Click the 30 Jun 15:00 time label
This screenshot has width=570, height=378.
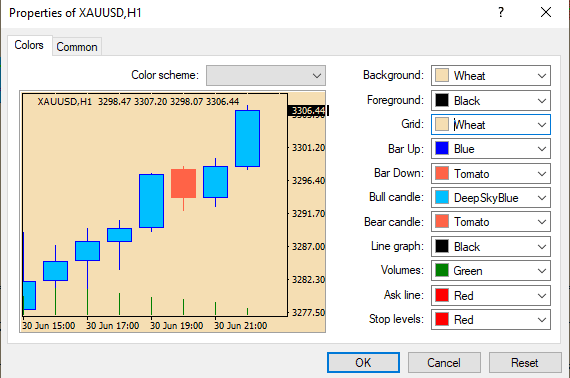pos(49,326)
